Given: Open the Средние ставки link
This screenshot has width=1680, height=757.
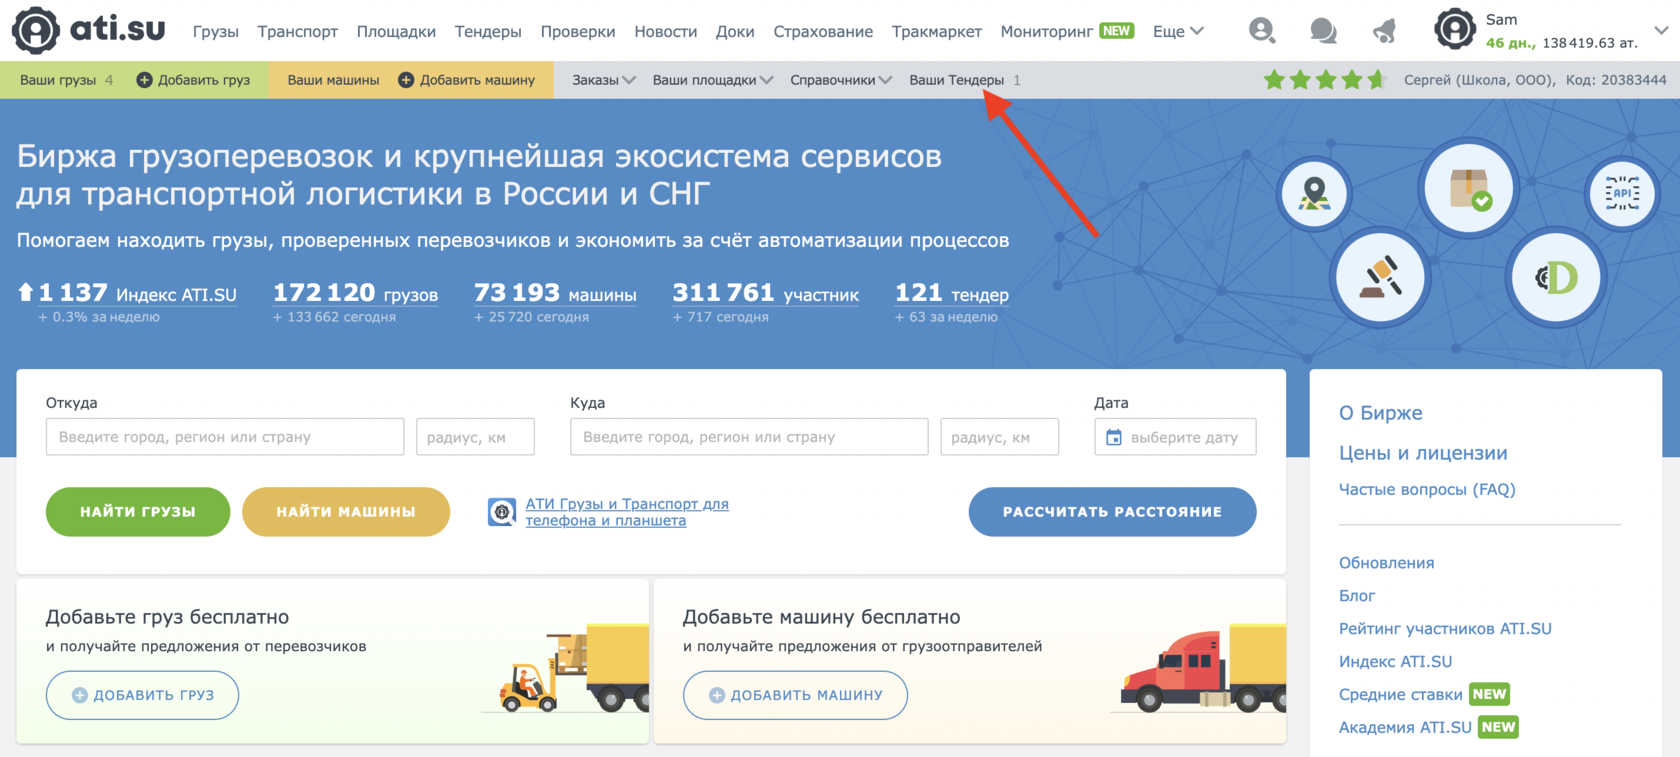Looking at the screenshot, I should pos(1401,695).
